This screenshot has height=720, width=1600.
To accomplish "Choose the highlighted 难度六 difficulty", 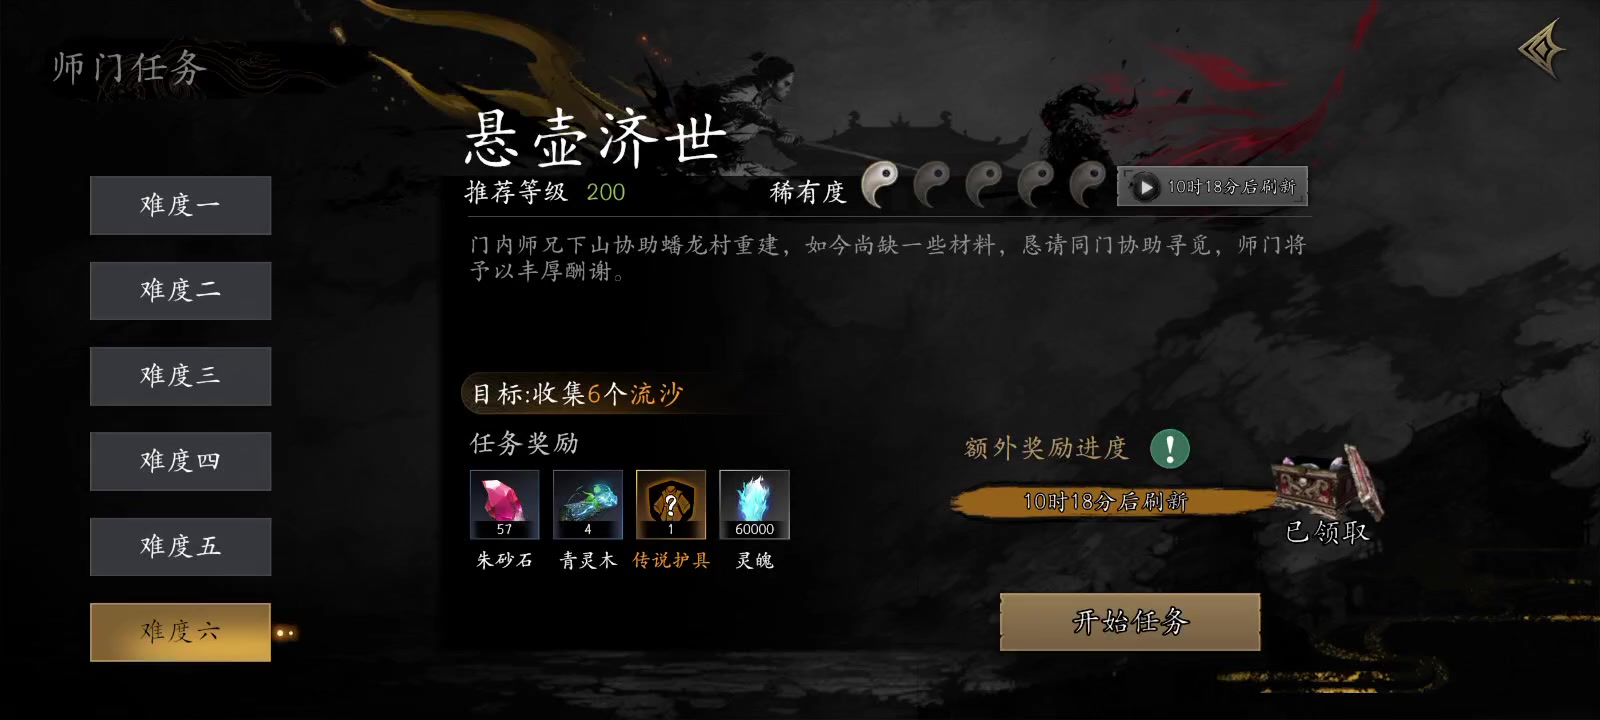I will [x=180, y=632].
